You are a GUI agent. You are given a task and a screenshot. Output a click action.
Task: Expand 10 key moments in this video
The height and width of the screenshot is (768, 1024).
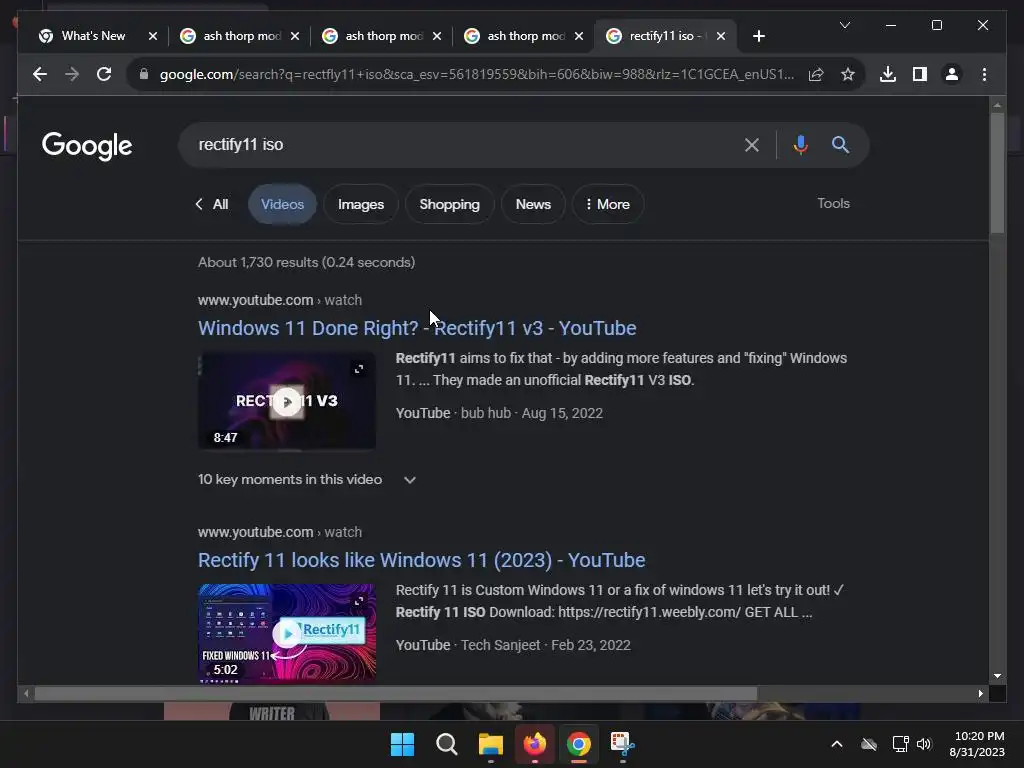click(307, 479)
